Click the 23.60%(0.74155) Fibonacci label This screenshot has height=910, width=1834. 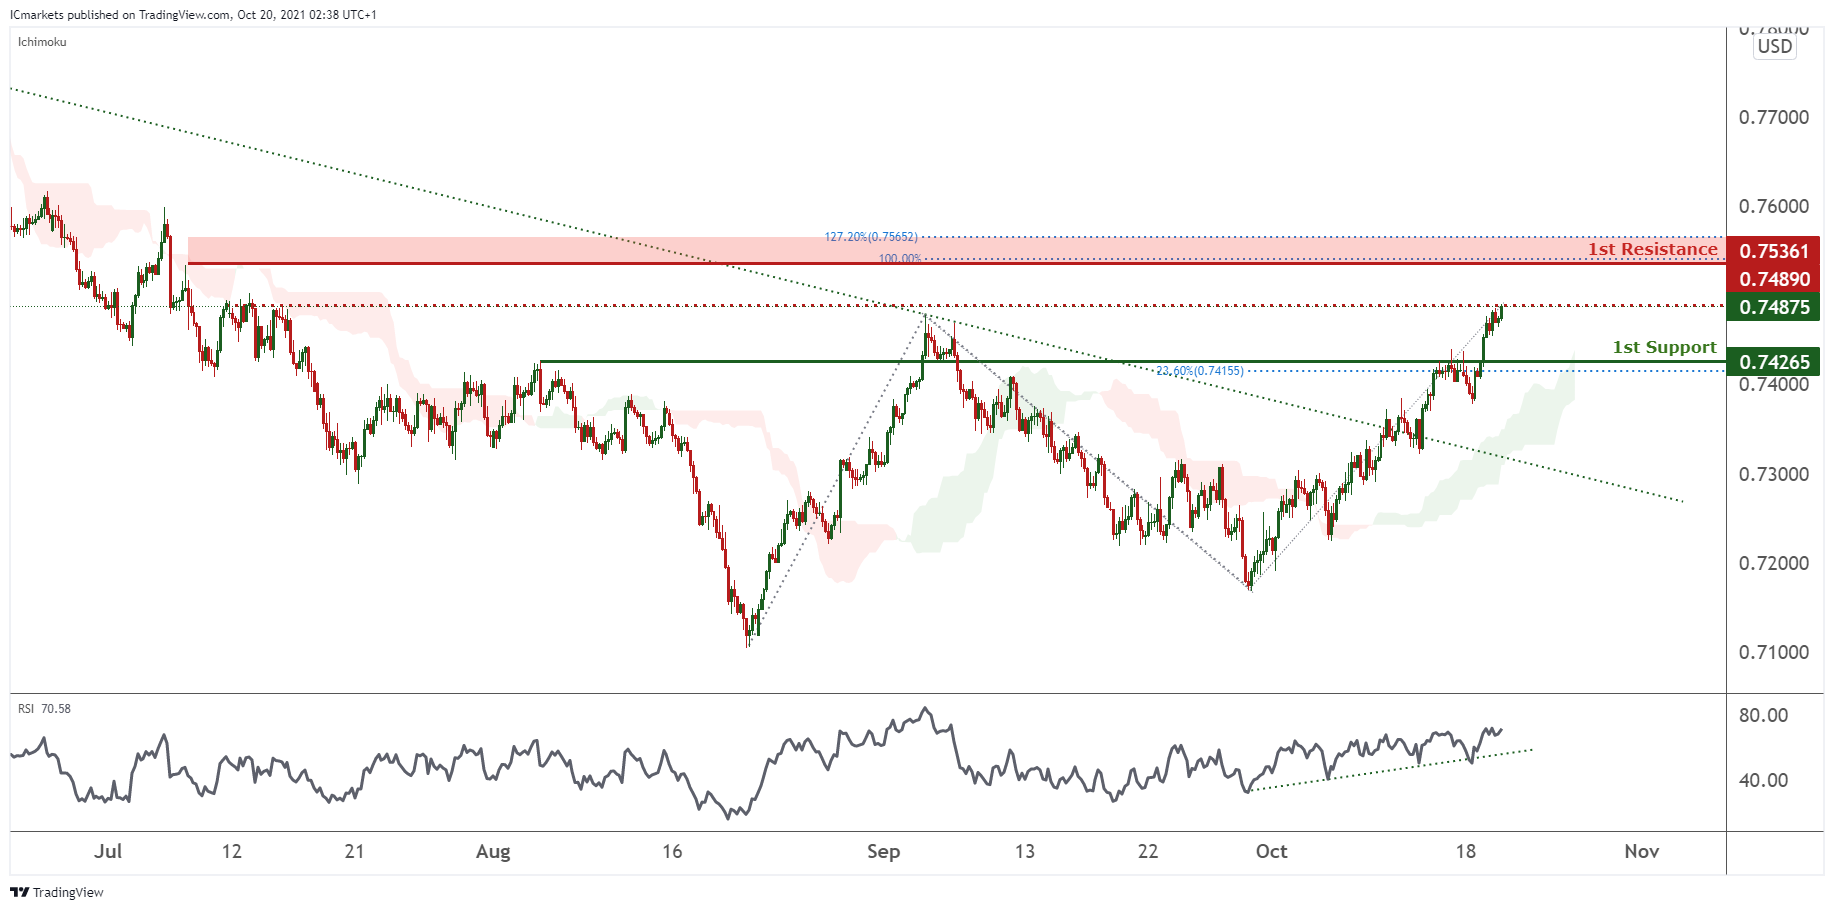[x=1199, y=371]
